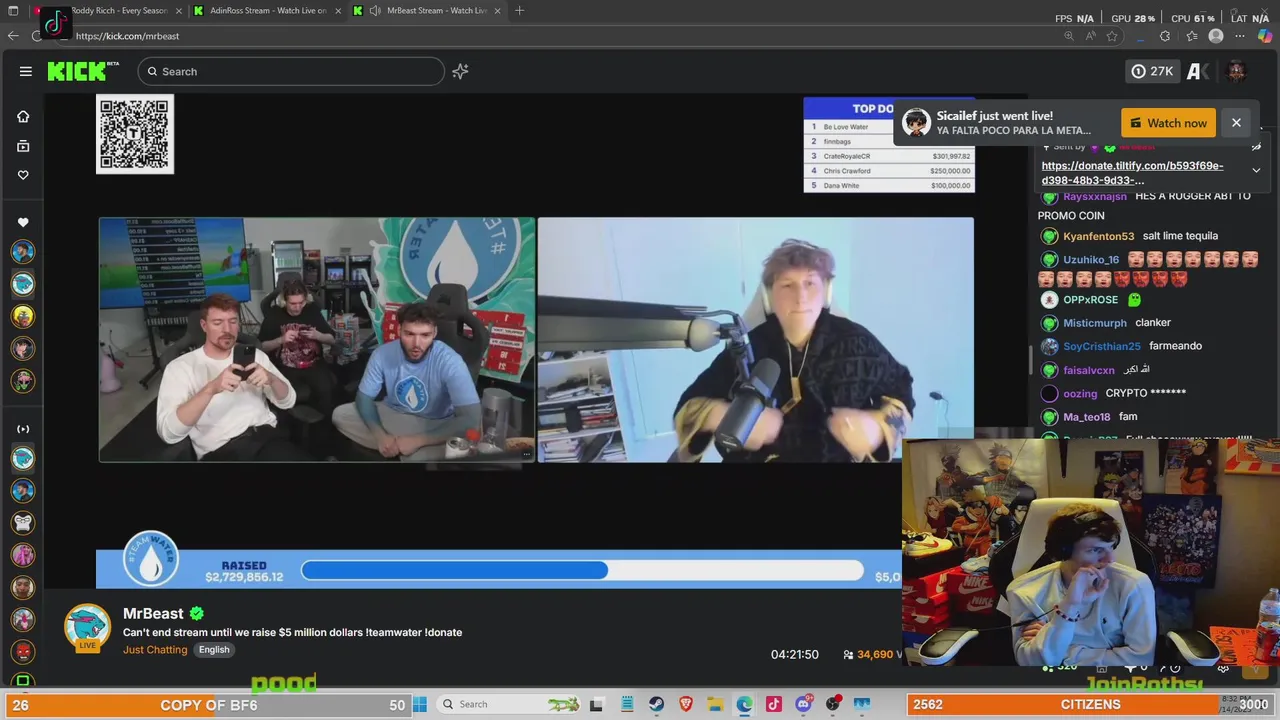Open the MrBeast channel name link
1280x720 pixels.
(153, 613)
